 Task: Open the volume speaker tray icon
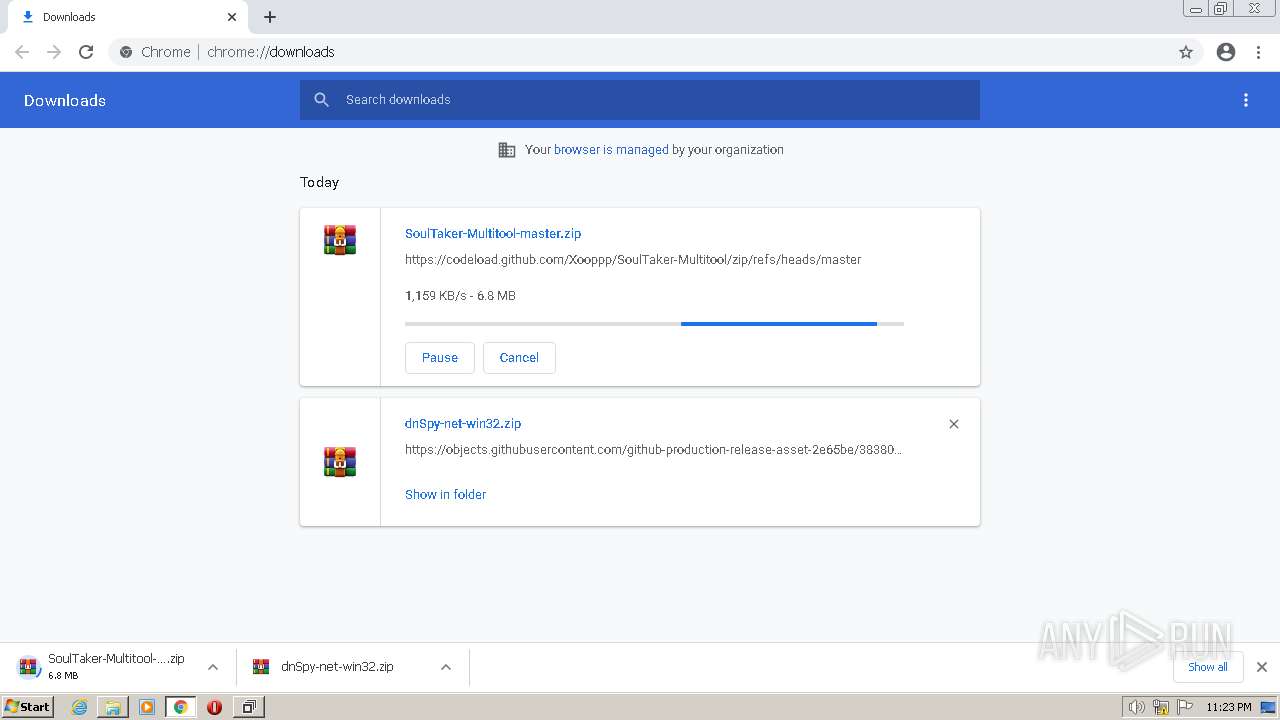coord(1136,707)
